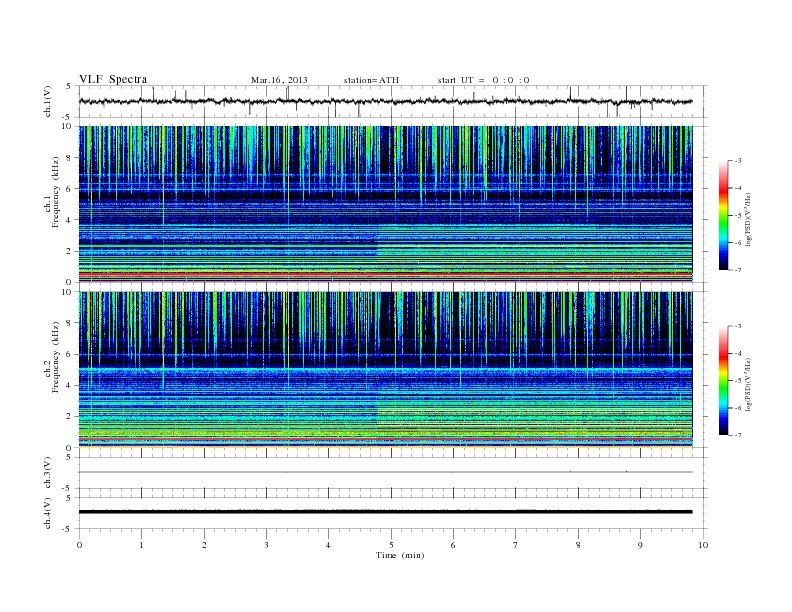Click the "ch.3(V)" axis label
The height and width of the screenshot is (612, 792).
point(48,473)
